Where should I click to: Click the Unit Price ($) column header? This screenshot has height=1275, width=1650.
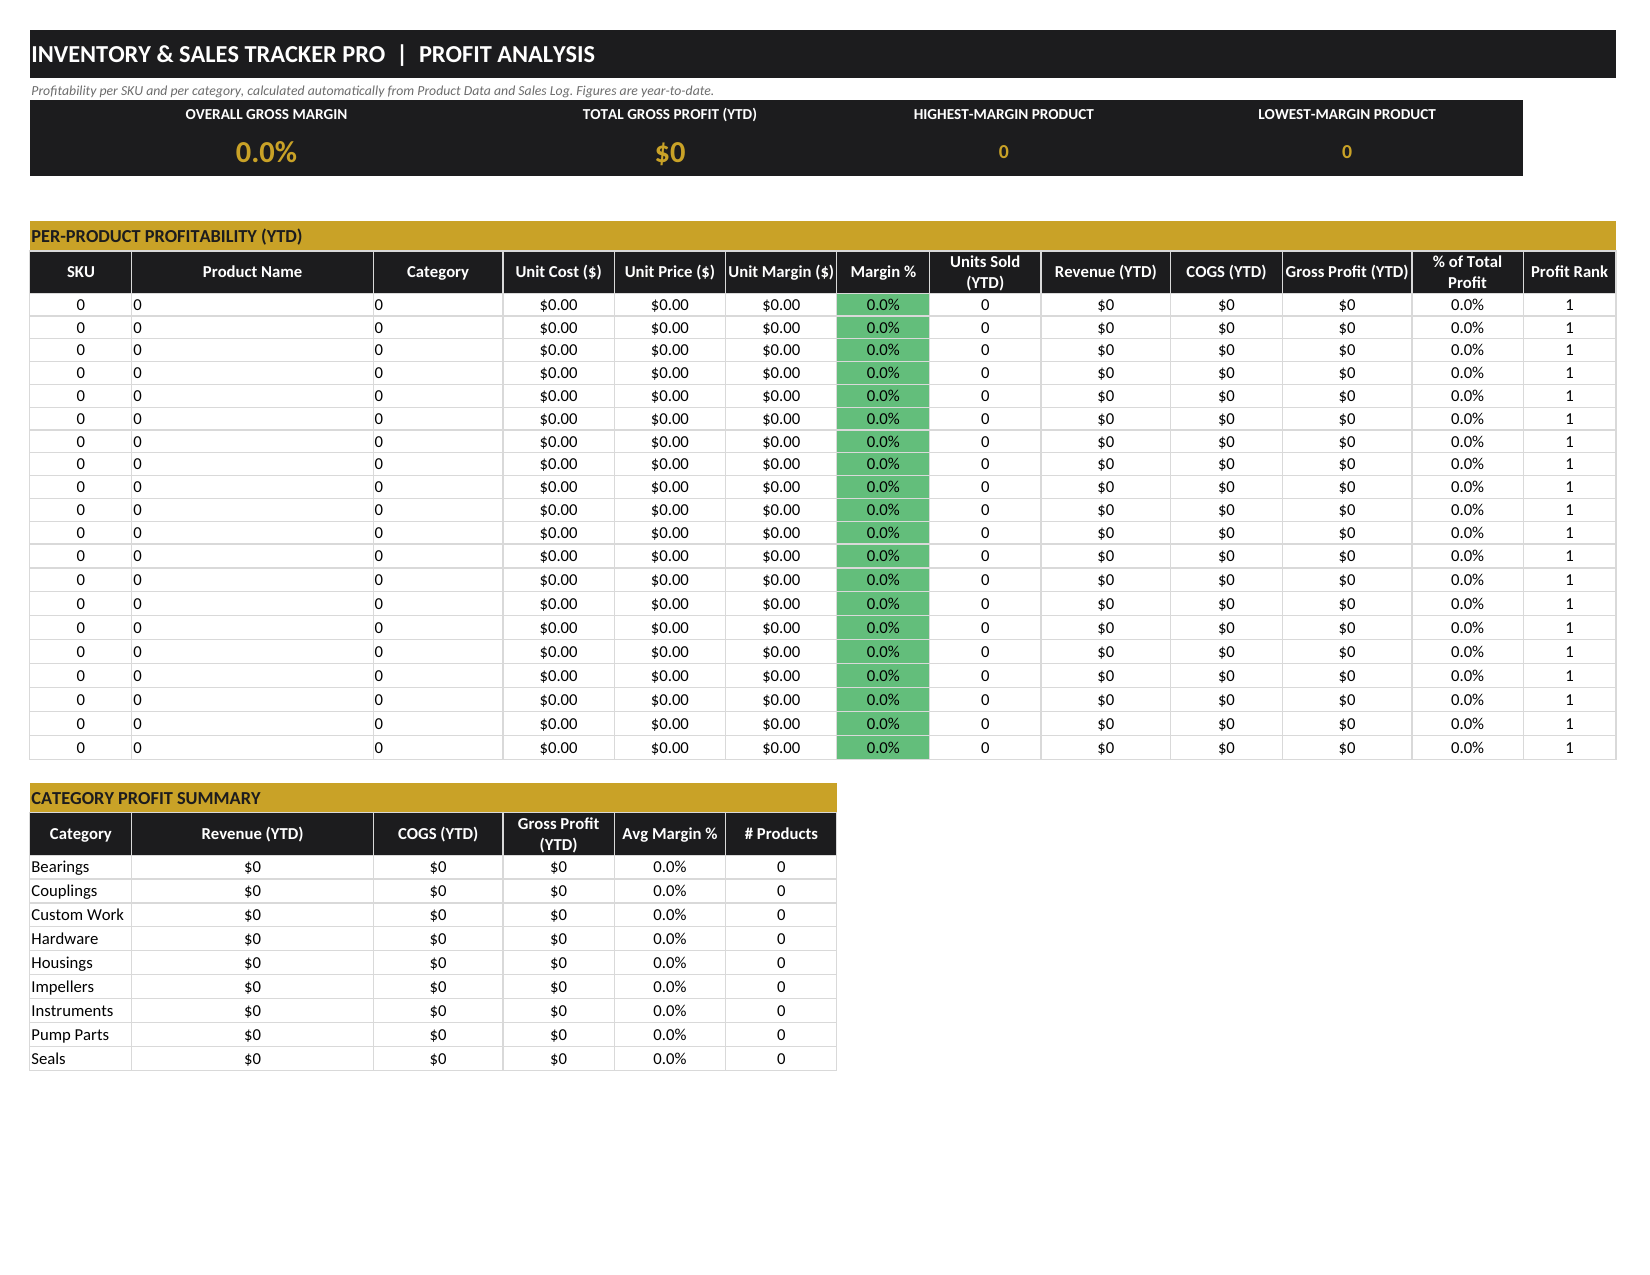tap(670, 272)
